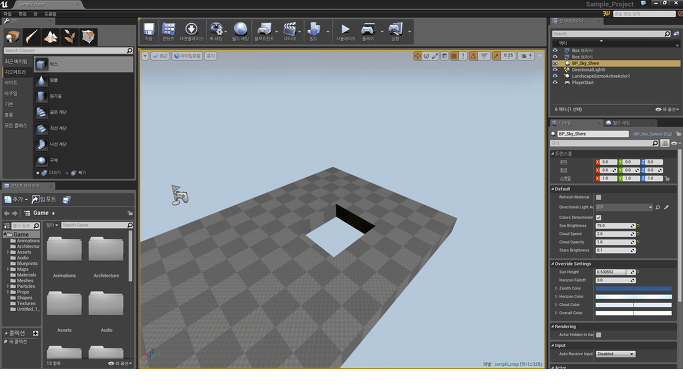Select the Landscape mode mountain icon
Image resolution: width=683 pixels, height=384 pixels.
click(51, 37)
